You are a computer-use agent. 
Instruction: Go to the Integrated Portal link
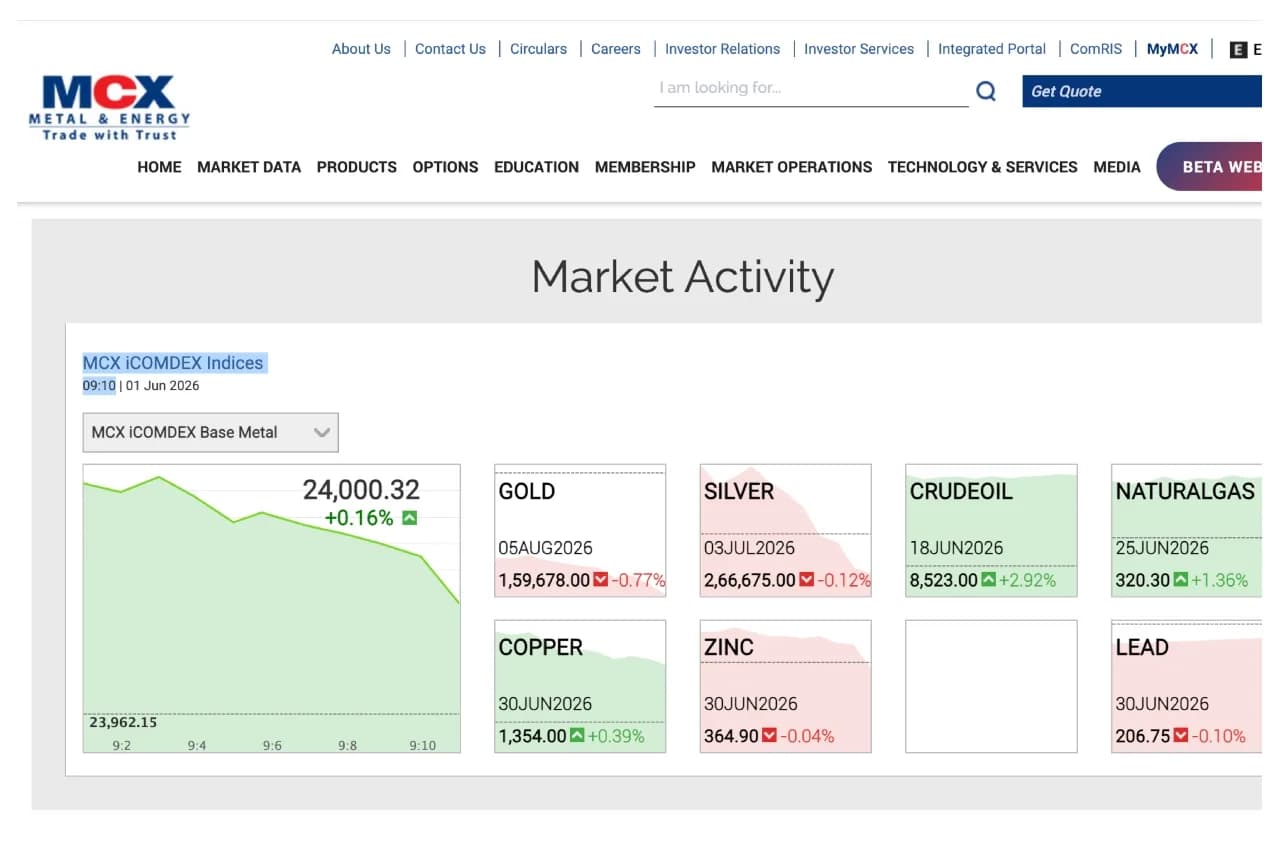pos(992,49)
